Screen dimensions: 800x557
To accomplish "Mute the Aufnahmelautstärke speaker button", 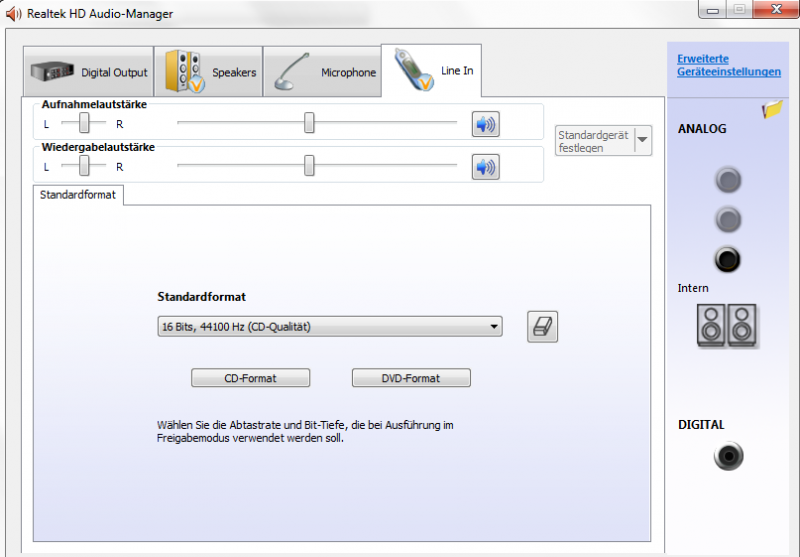I will (x=485, y=124).
